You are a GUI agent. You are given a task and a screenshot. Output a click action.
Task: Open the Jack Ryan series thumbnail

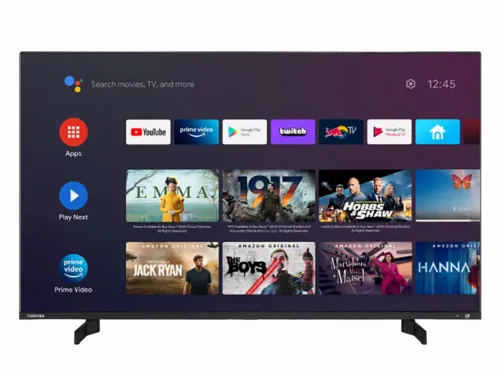(x=172, y=268)
